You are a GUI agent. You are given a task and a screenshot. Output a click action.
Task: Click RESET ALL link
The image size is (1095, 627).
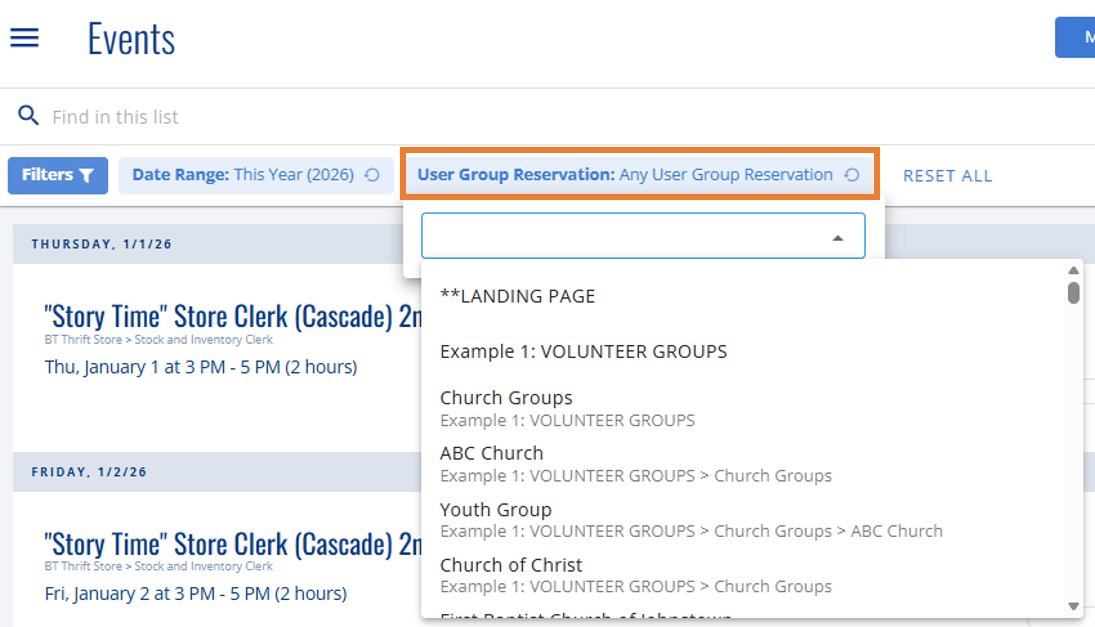[947, 176]
